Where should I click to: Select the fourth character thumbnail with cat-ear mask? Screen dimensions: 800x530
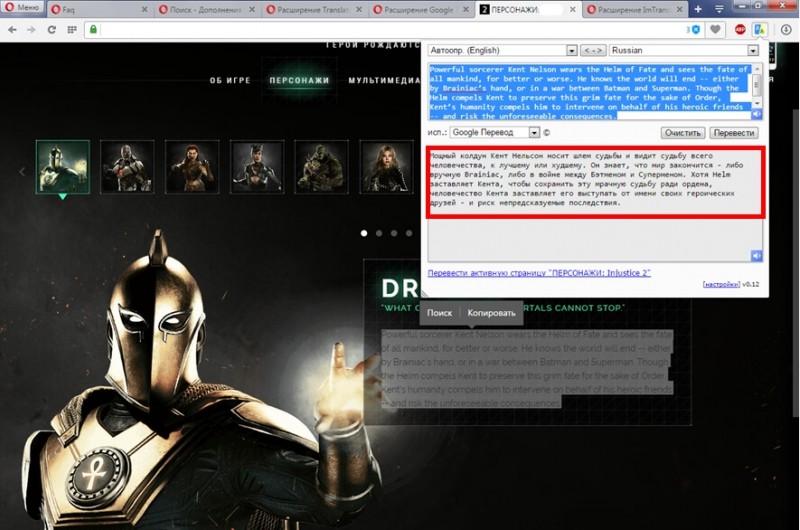point(257,167)
